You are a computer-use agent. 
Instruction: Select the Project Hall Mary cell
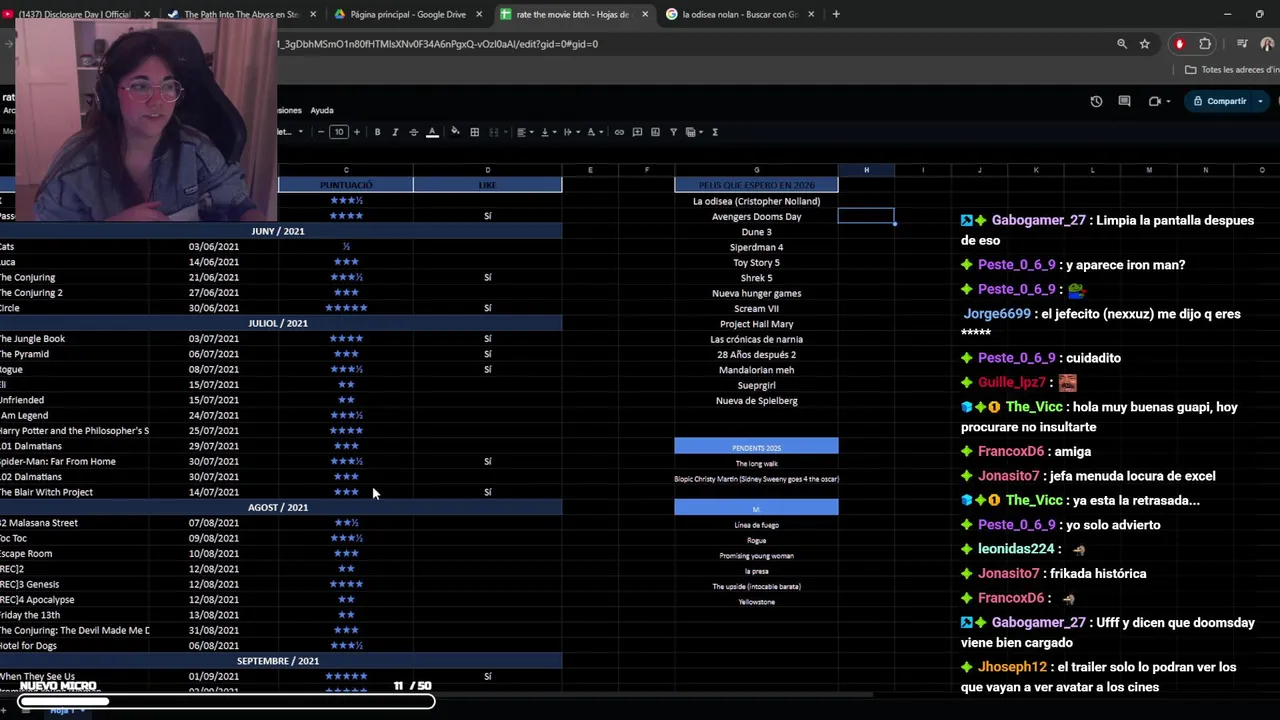pyautogui.click(x=756, y=324)
